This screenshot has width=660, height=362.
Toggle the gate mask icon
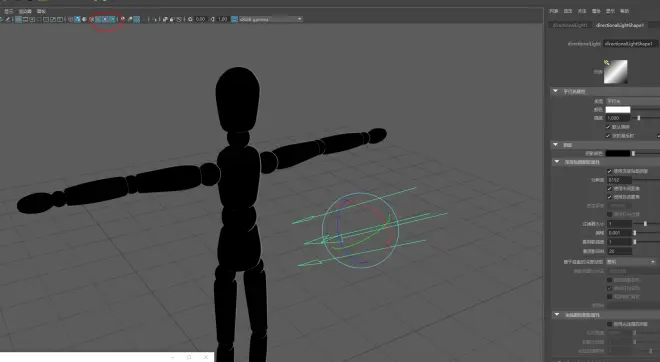tap(39, 19)
